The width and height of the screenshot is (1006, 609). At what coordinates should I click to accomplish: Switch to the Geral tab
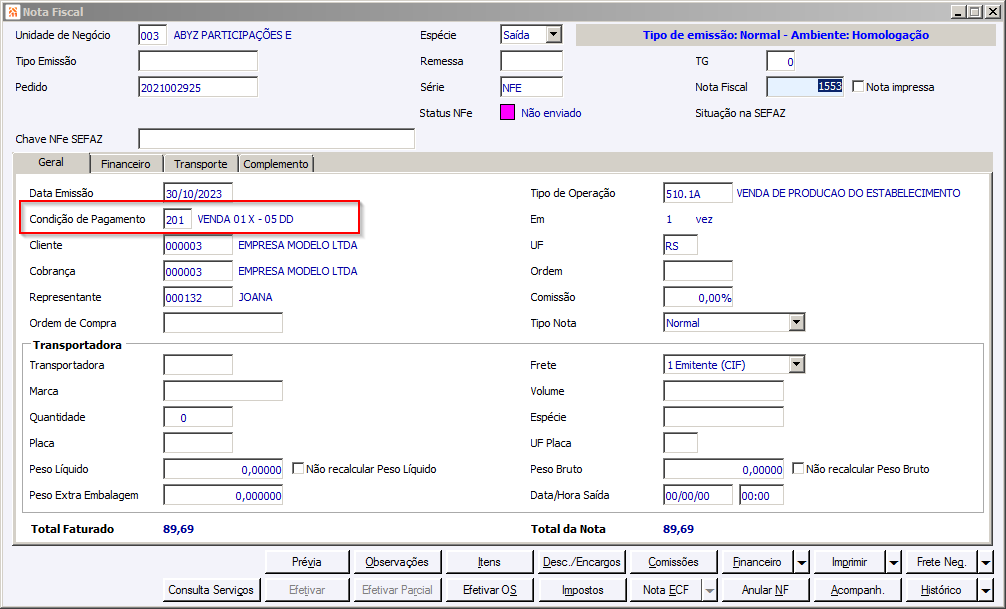coord(51,162)
